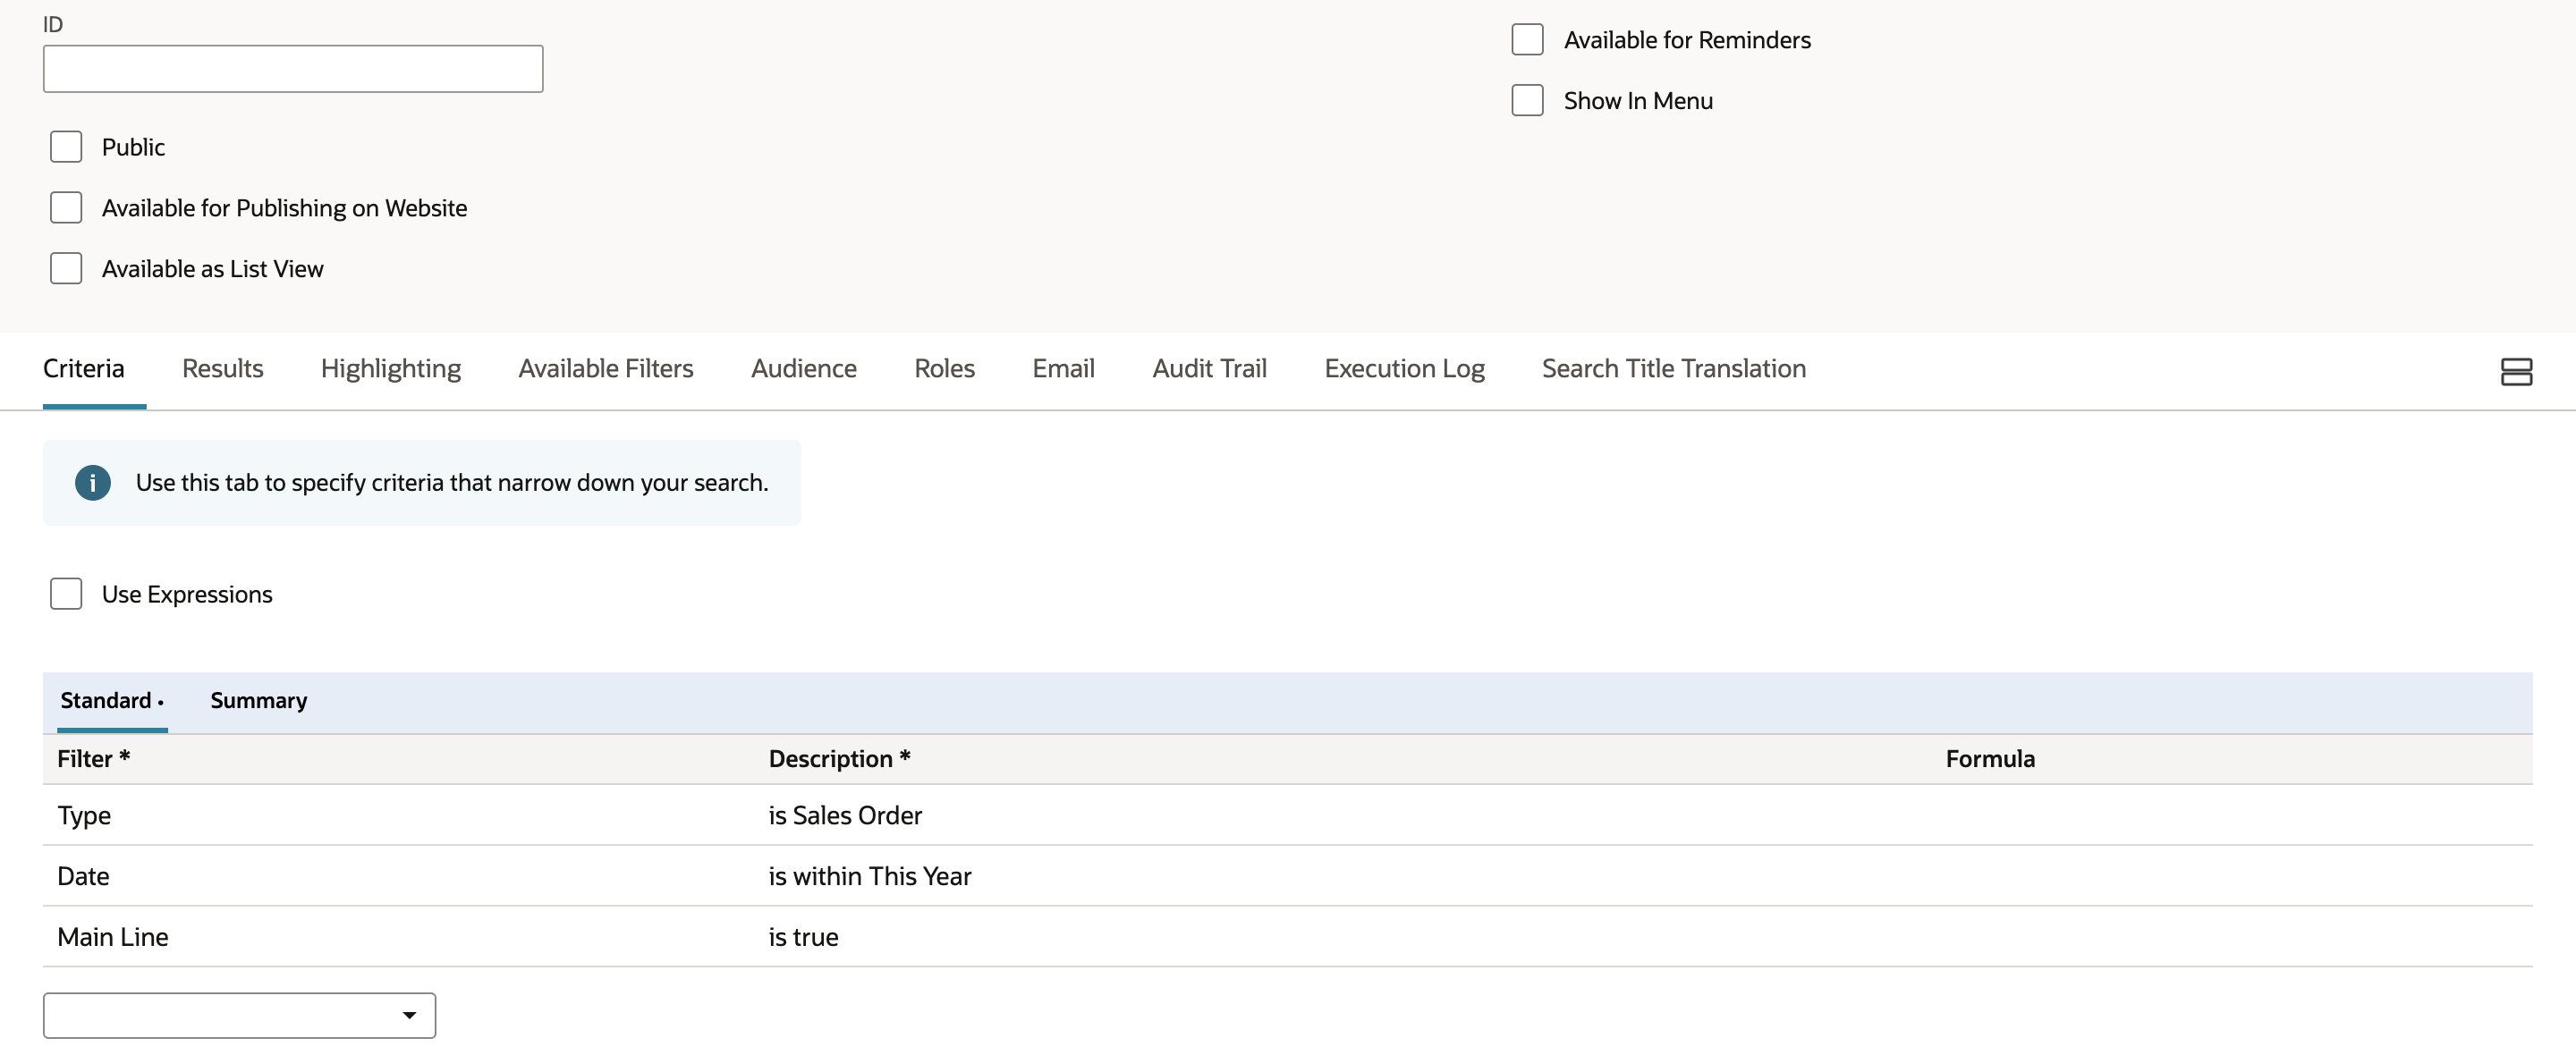Toggle the Use Expressions checkbox
Viewport: 2576px width, 1055px height.
tap(66, 594)
